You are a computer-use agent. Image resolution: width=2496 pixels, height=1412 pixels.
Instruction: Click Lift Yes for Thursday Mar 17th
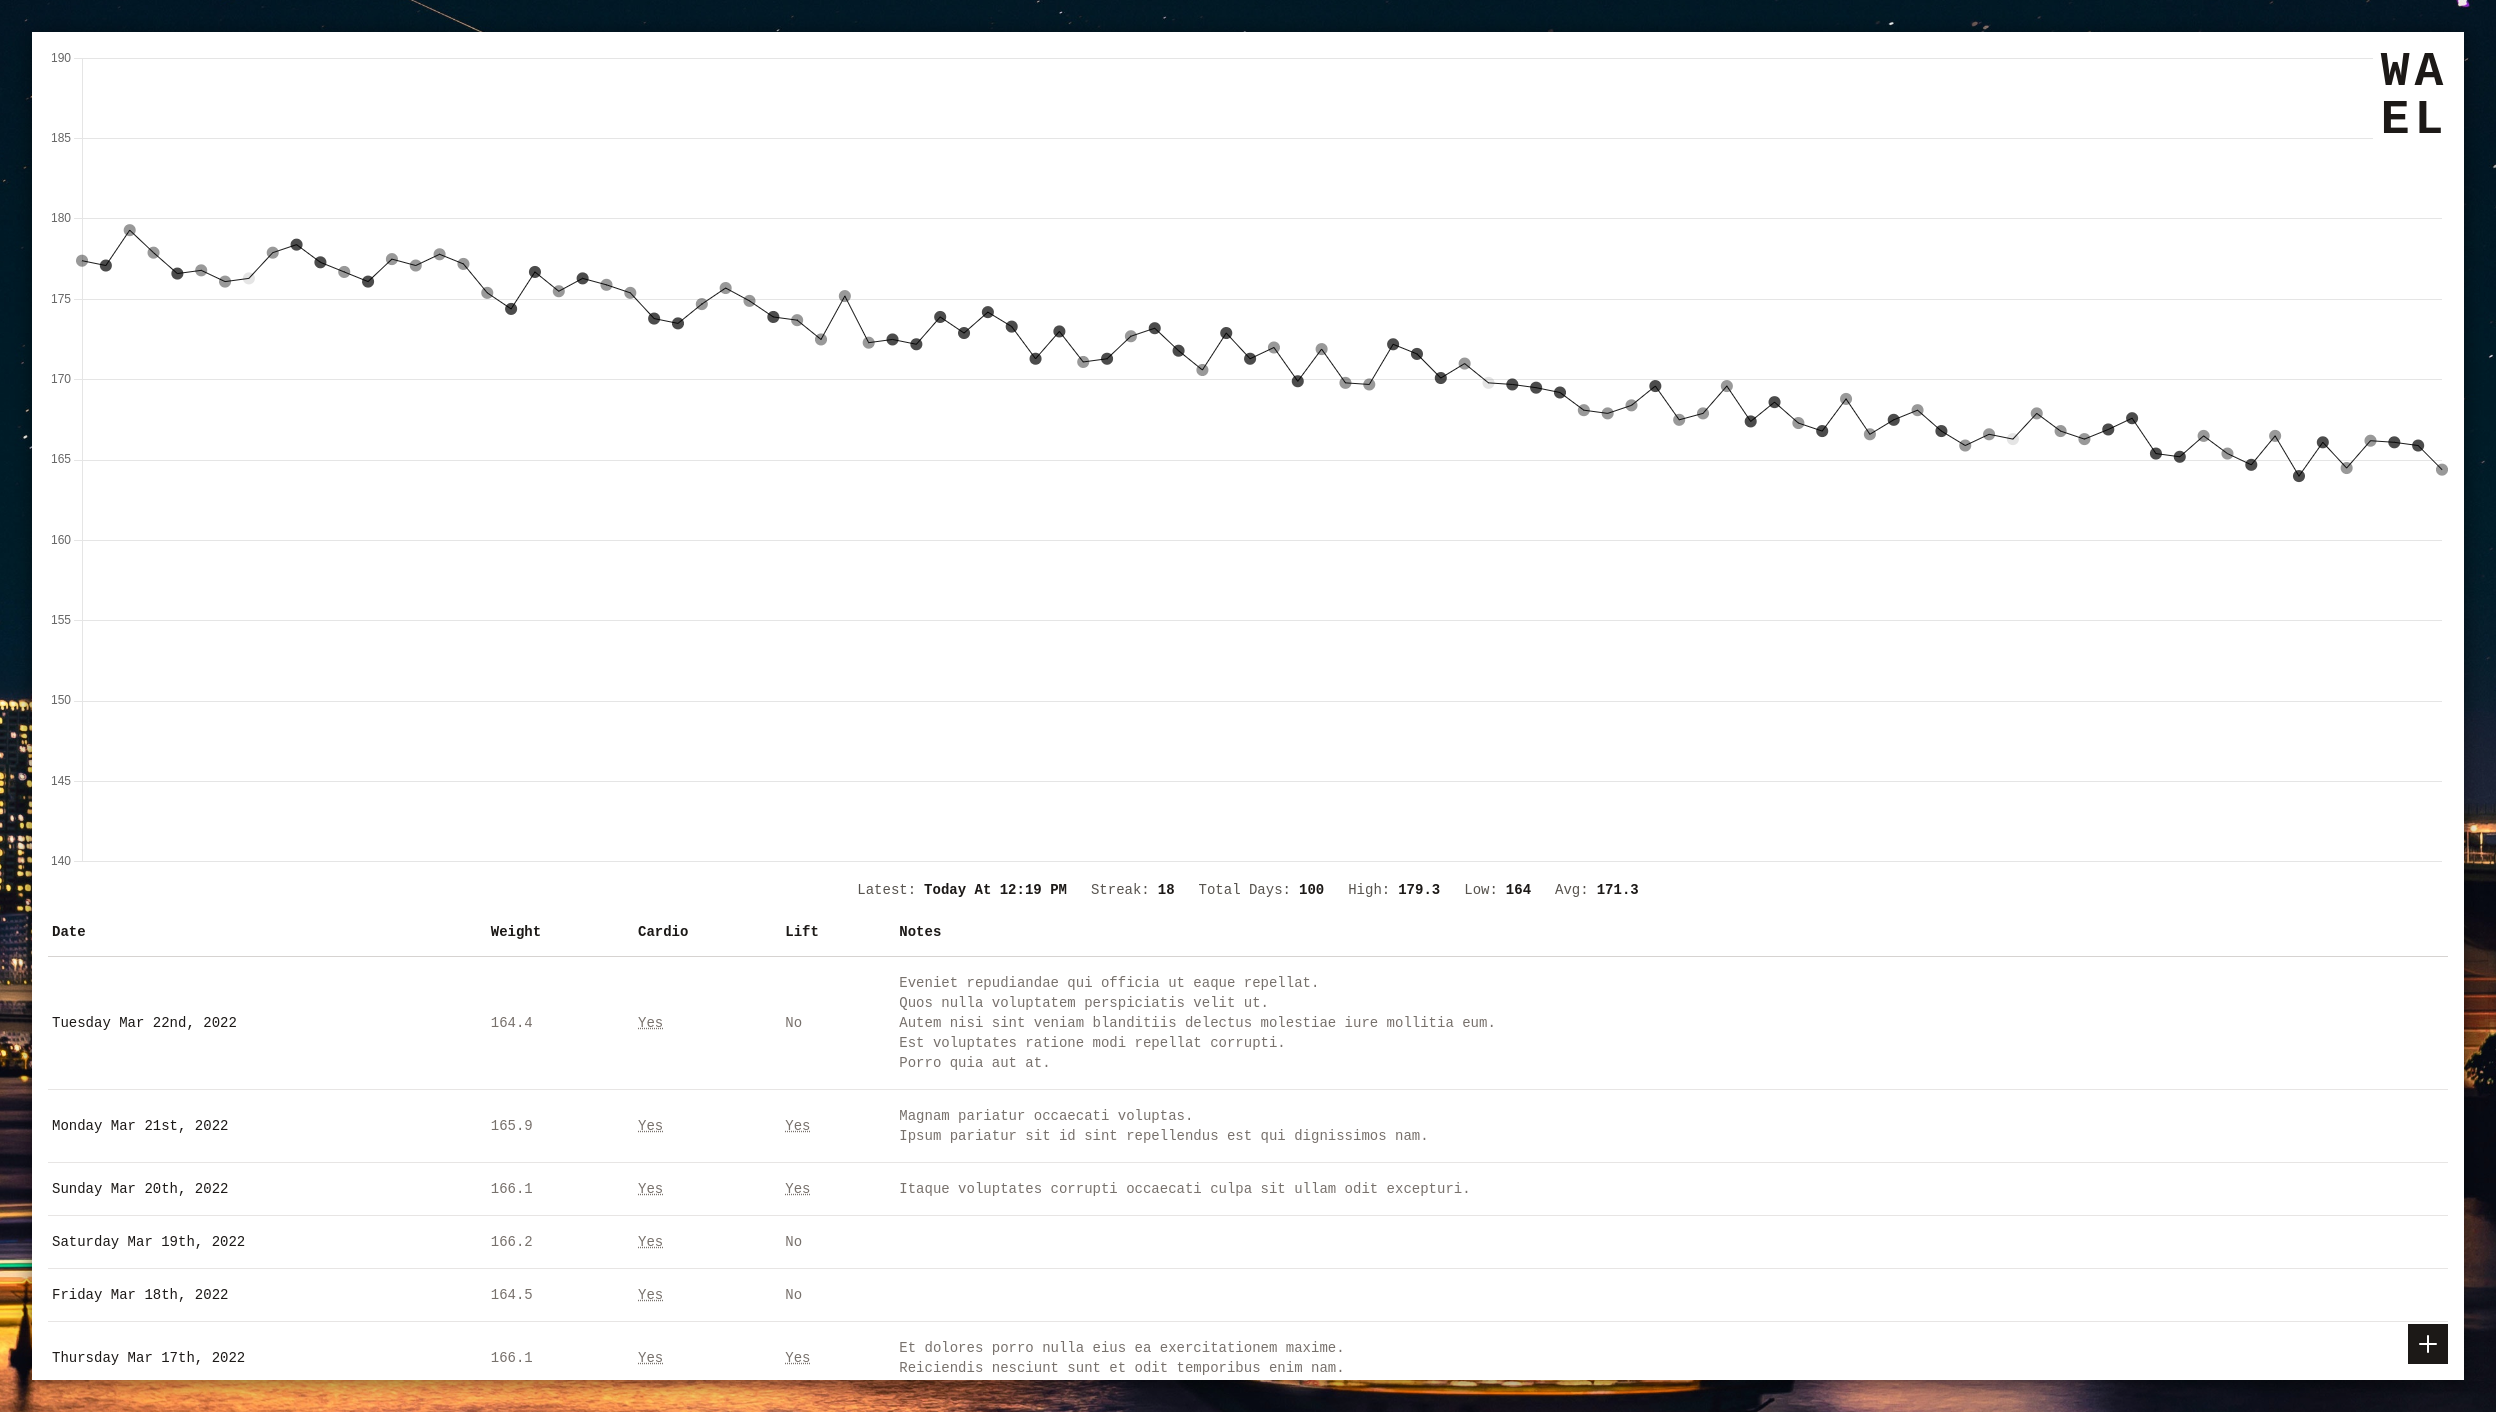click(x=797, y=1357)
